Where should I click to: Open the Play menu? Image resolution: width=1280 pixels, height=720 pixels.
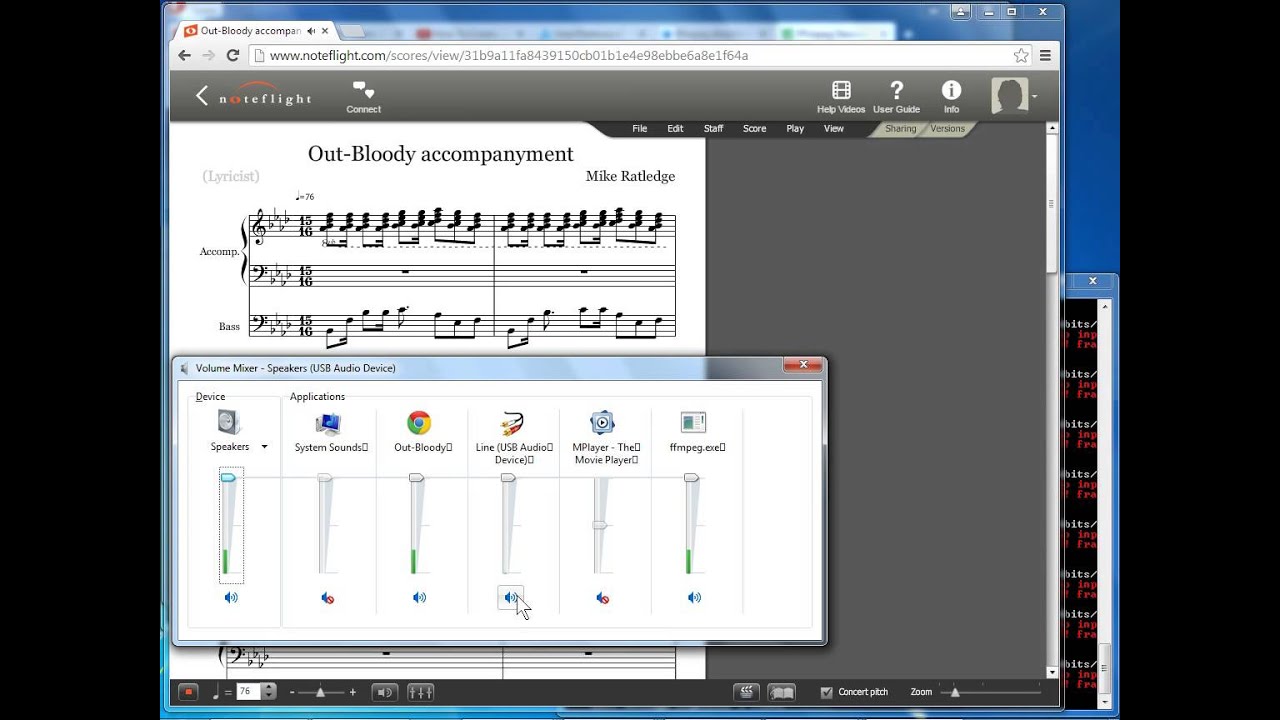pos(795,129)
